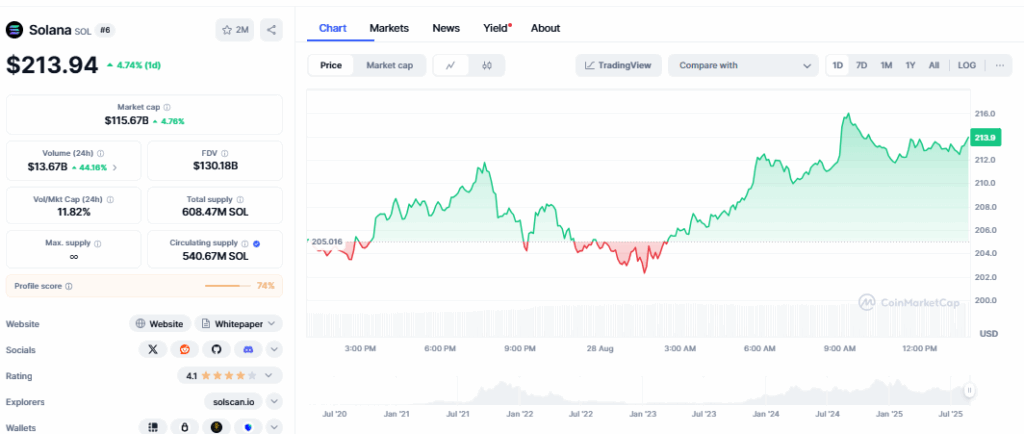Expand more Explorers chevron

[275, 401]
